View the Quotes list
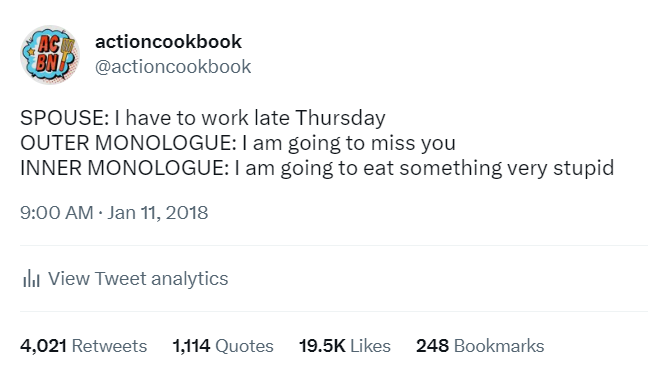 (244, 346)
